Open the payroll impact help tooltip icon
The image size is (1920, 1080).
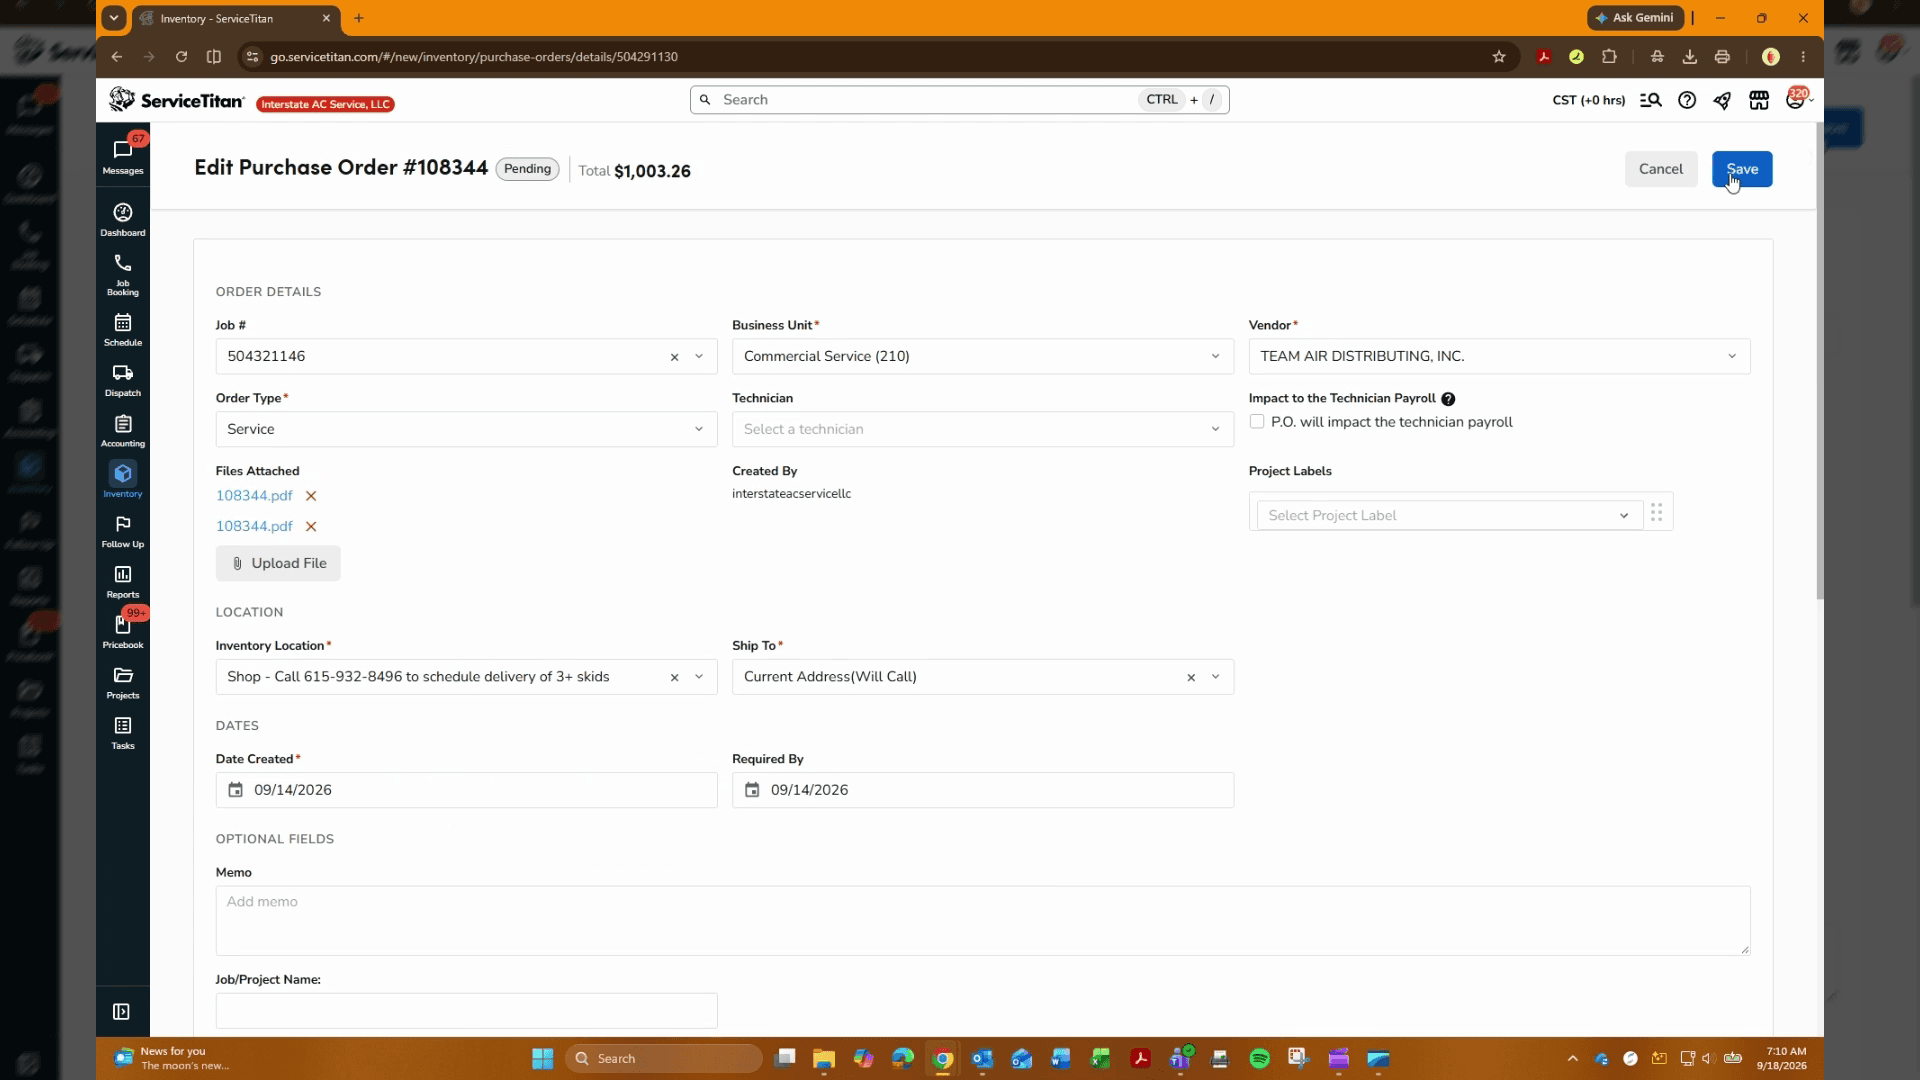pos(1448,399)
